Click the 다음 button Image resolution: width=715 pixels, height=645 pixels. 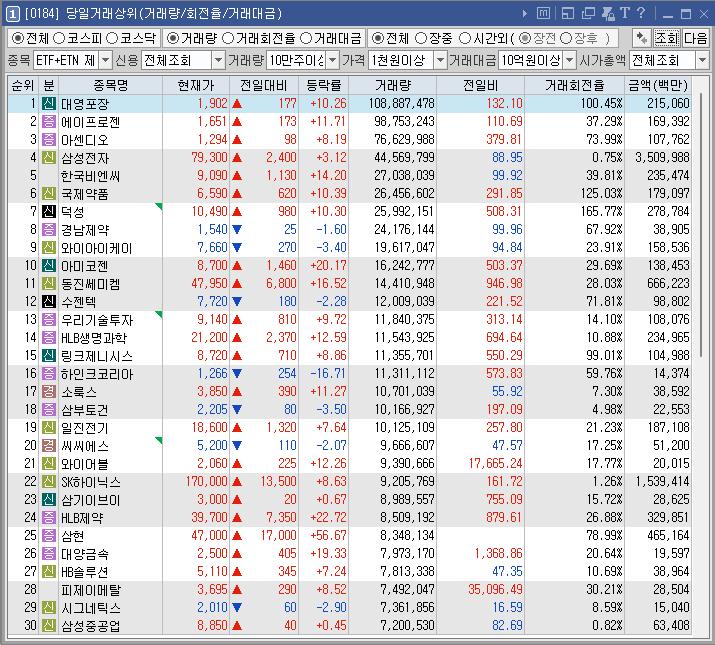point(695,38)
